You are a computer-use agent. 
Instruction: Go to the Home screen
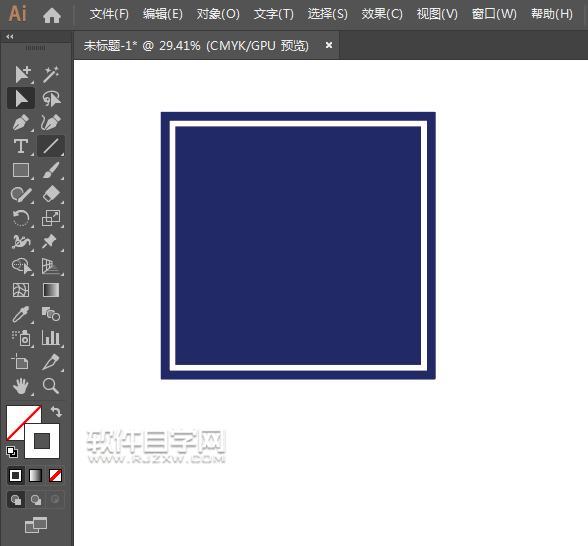[52, 15]
